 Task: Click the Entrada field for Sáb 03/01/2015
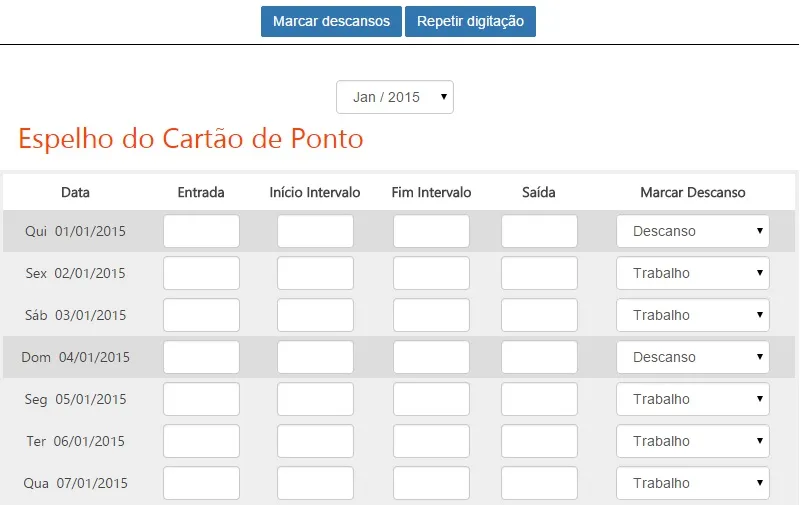(201, 315)
